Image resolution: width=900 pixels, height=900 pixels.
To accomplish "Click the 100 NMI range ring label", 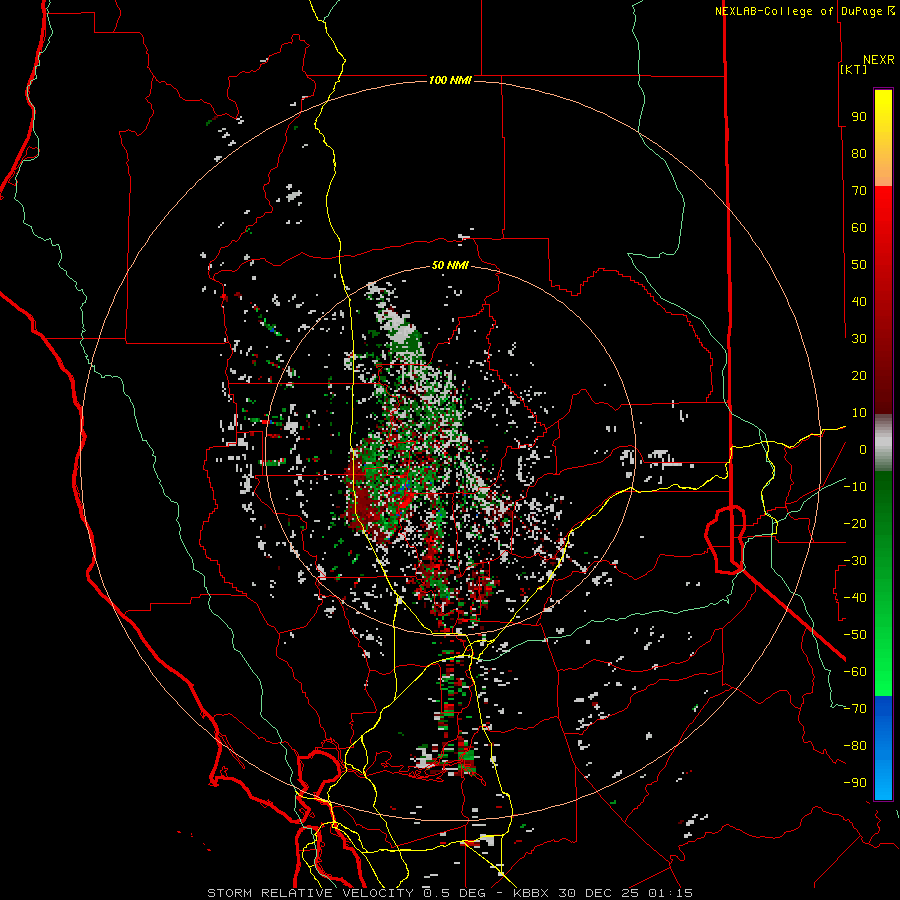I will pyautogui.click(x=450, y=80).
